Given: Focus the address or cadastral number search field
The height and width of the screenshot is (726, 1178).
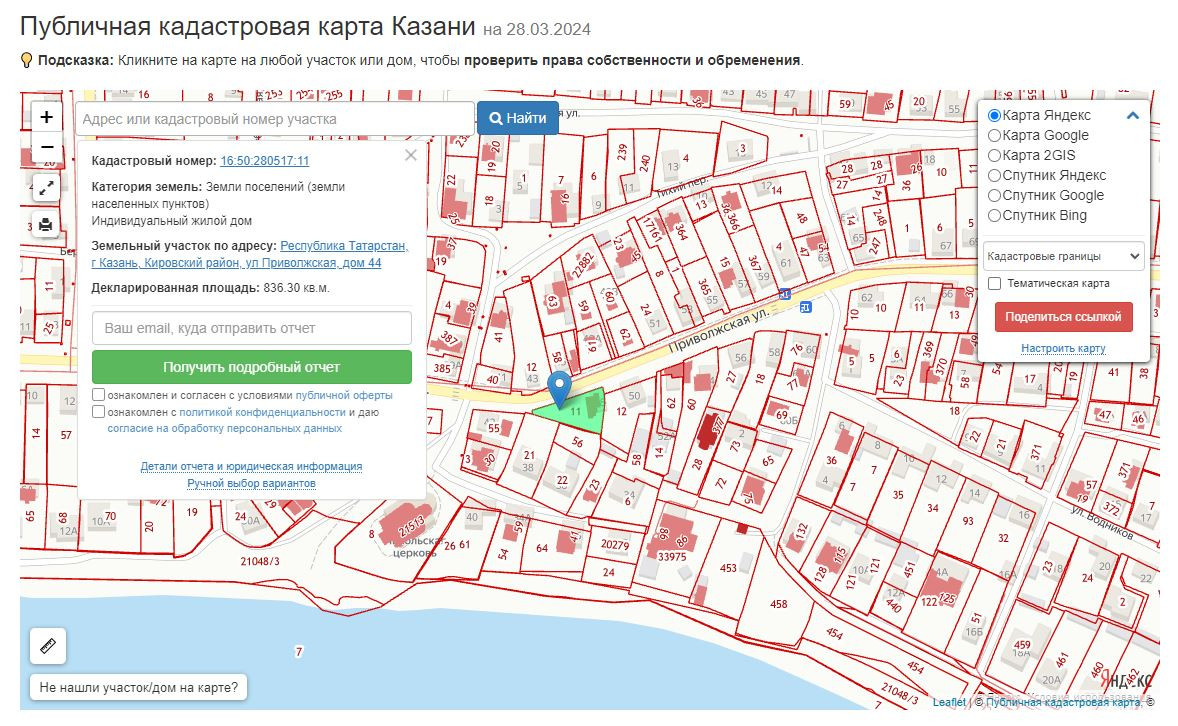Looking at the screenshot, I should 275,119.
